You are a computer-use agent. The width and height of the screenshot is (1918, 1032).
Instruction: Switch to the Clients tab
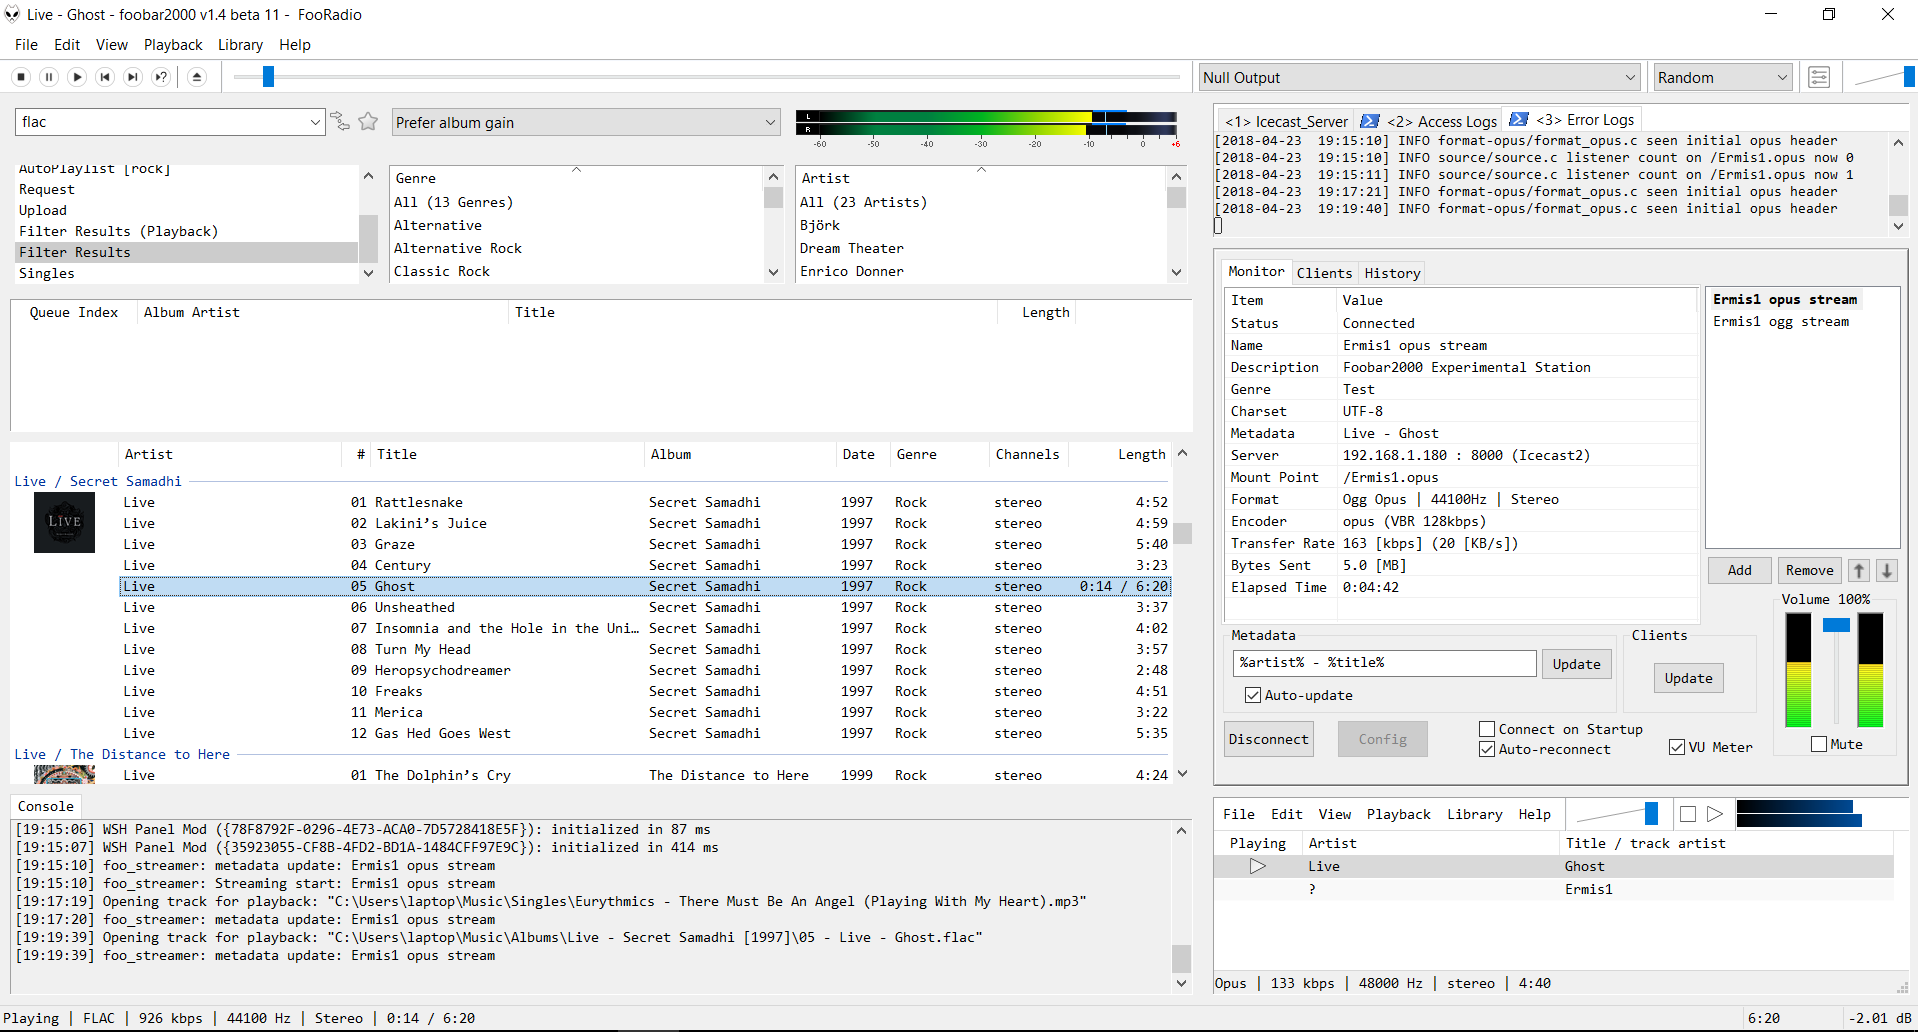pos(1324,273)
